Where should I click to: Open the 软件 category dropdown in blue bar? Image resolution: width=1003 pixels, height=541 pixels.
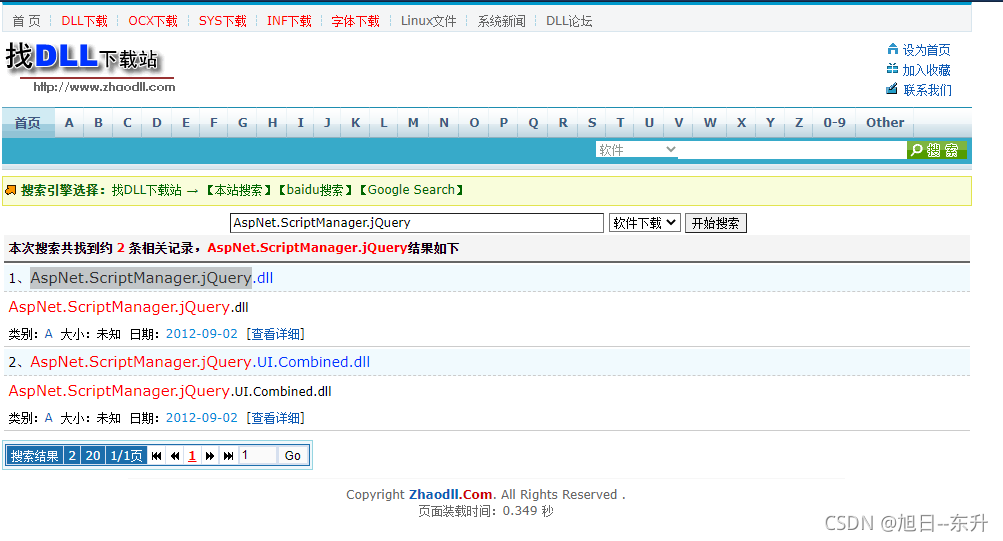click(x=636, y=150)
